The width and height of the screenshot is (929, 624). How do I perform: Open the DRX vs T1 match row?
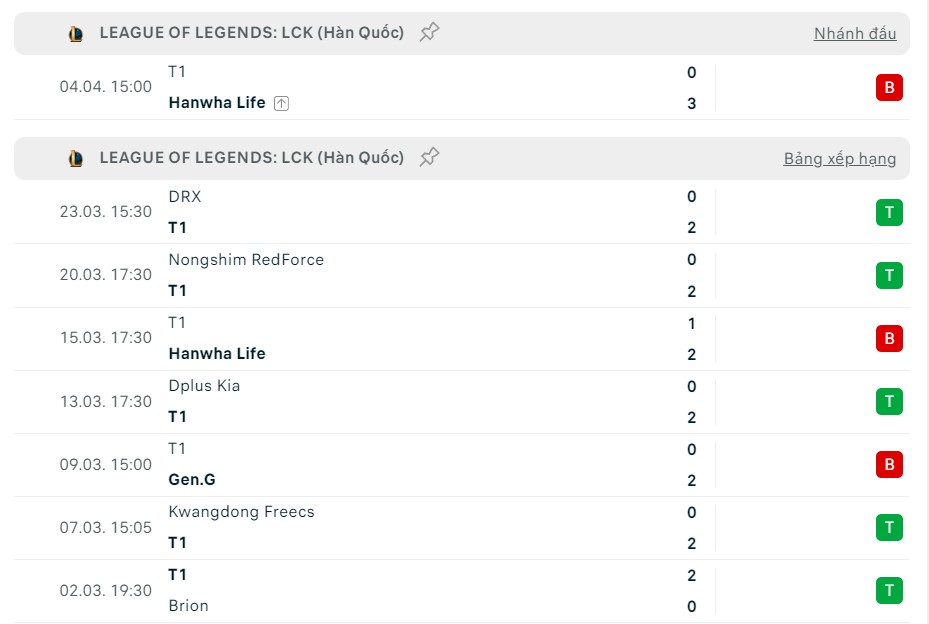pyautogui.click(x=400, y=212)
